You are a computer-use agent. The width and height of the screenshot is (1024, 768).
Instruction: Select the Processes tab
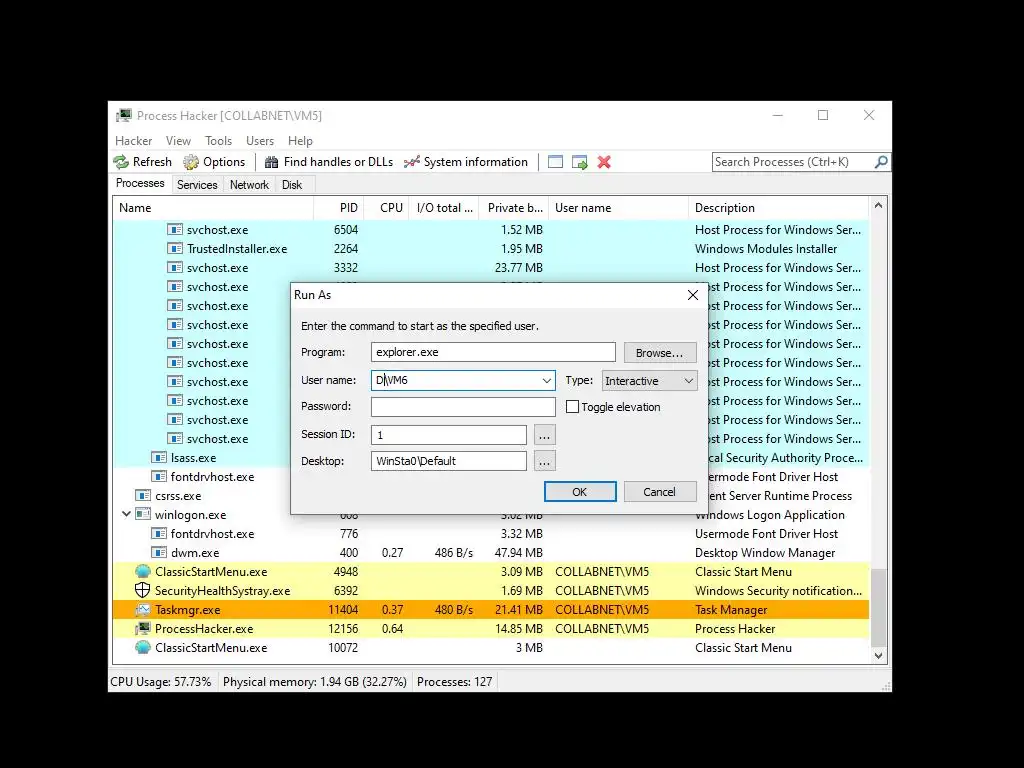(140, 183)
